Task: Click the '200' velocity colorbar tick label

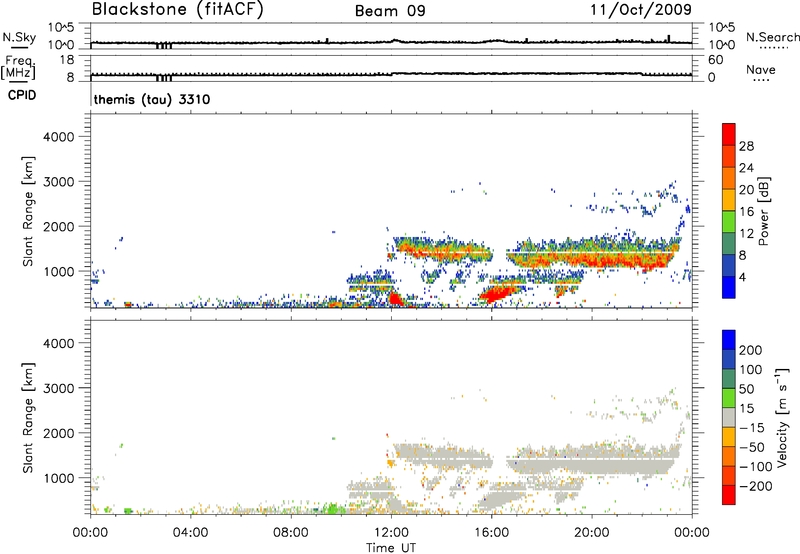Action: coord(751,350)
